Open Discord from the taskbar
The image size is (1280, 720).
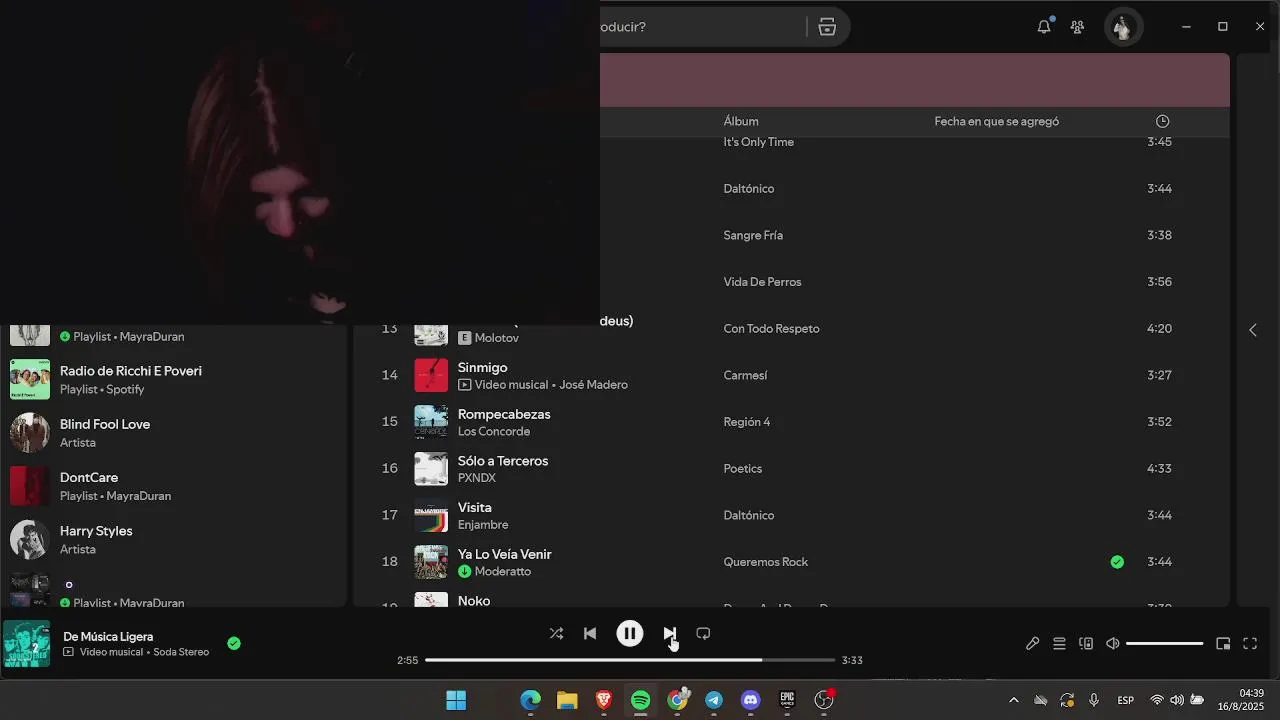[751, 700]
